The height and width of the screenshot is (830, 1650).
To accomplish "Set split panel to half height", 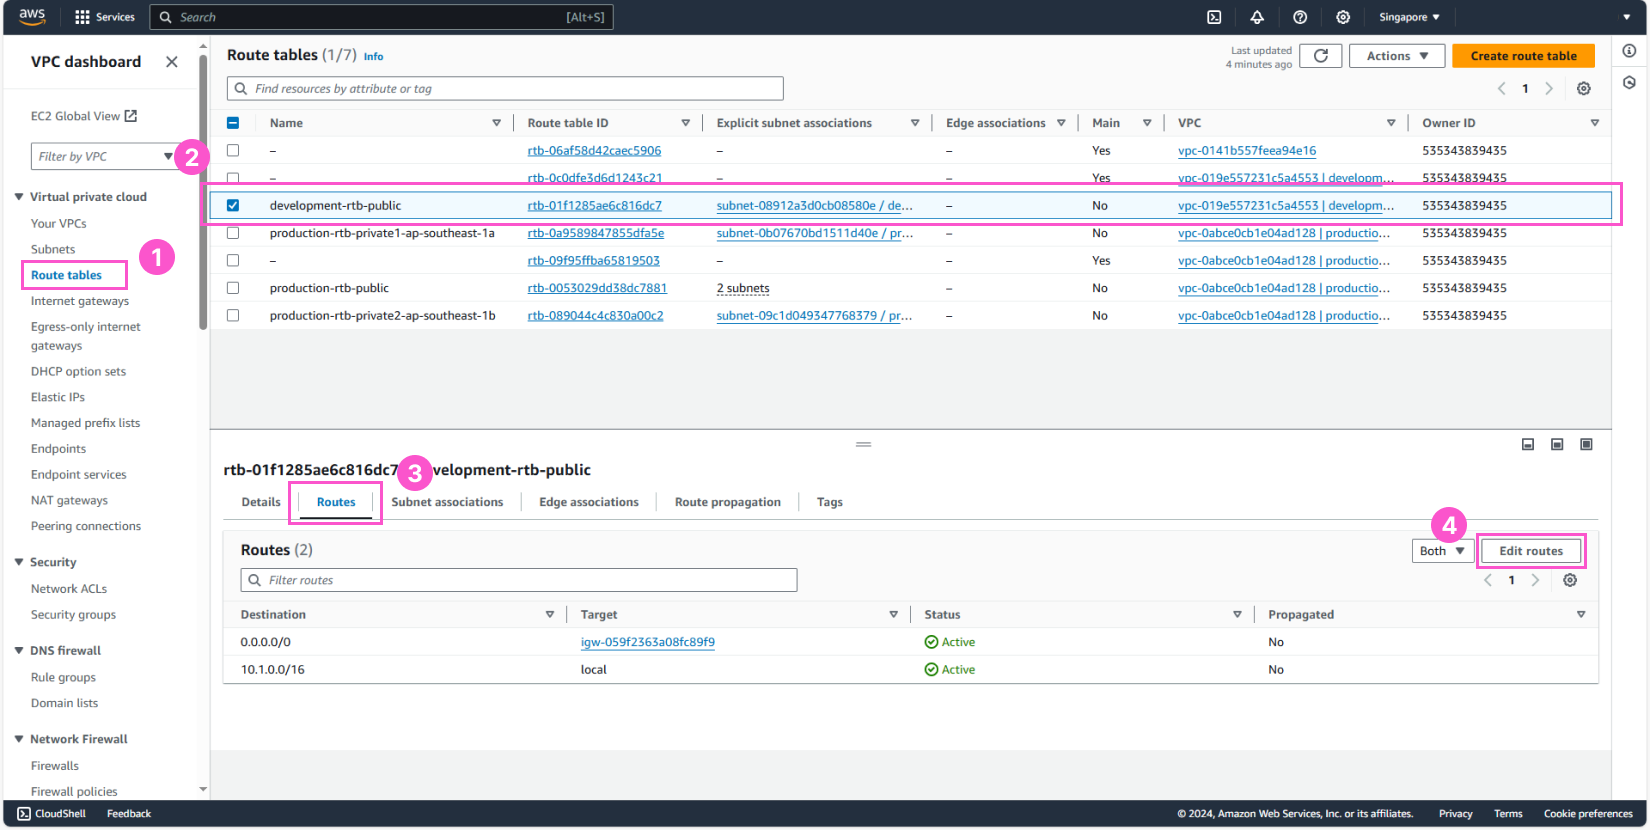I will (x=1557, y=444).
